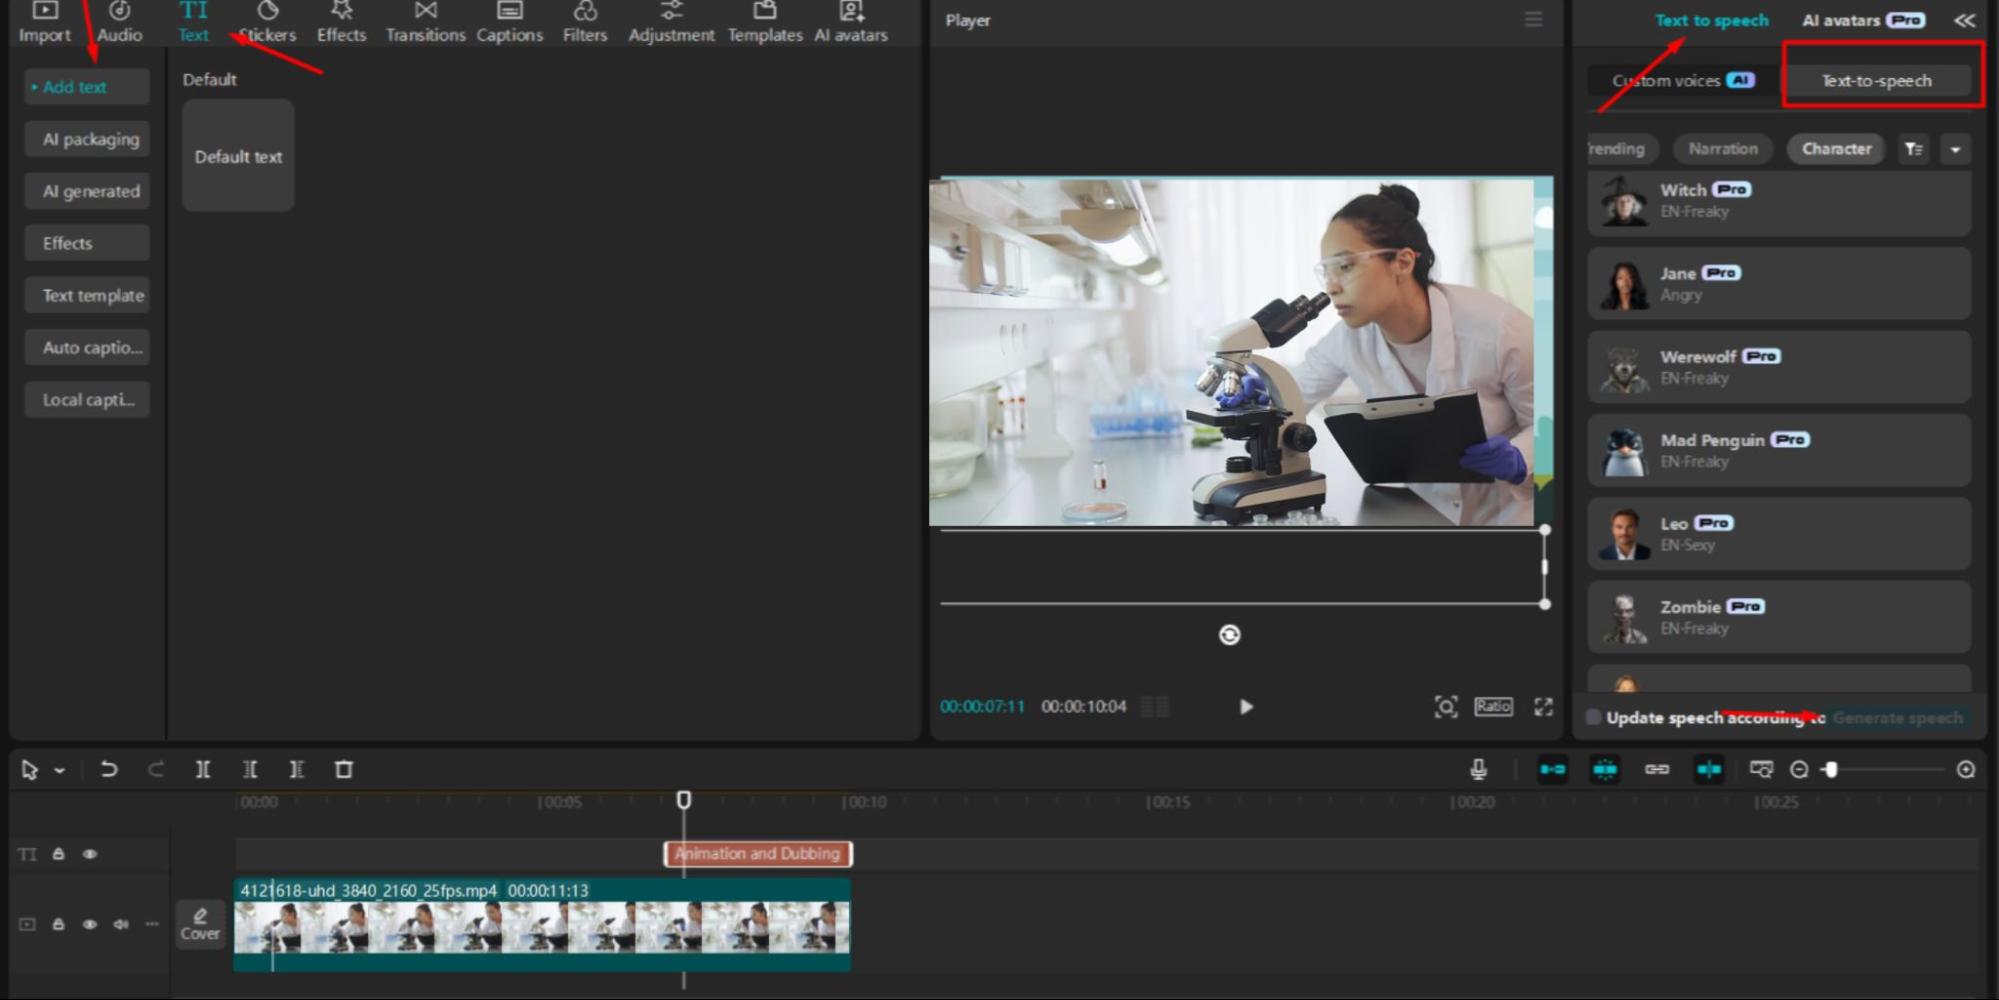
Task: Select the Animation and Dubbing text clip
Action: coord(758,854)
